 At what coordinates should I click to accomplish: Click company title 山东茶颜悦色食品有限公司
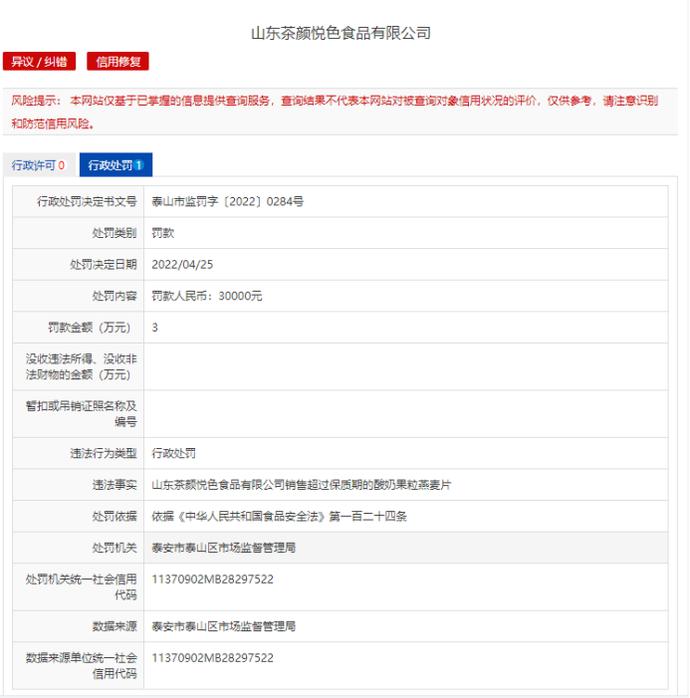click(341, 33)
